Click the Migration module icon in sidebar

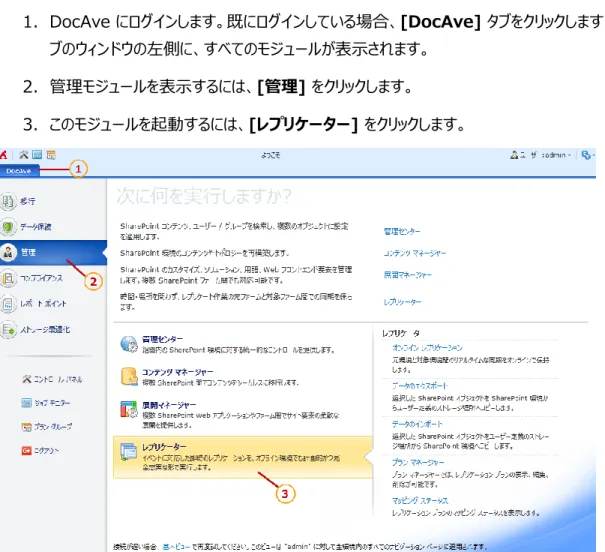8,201
